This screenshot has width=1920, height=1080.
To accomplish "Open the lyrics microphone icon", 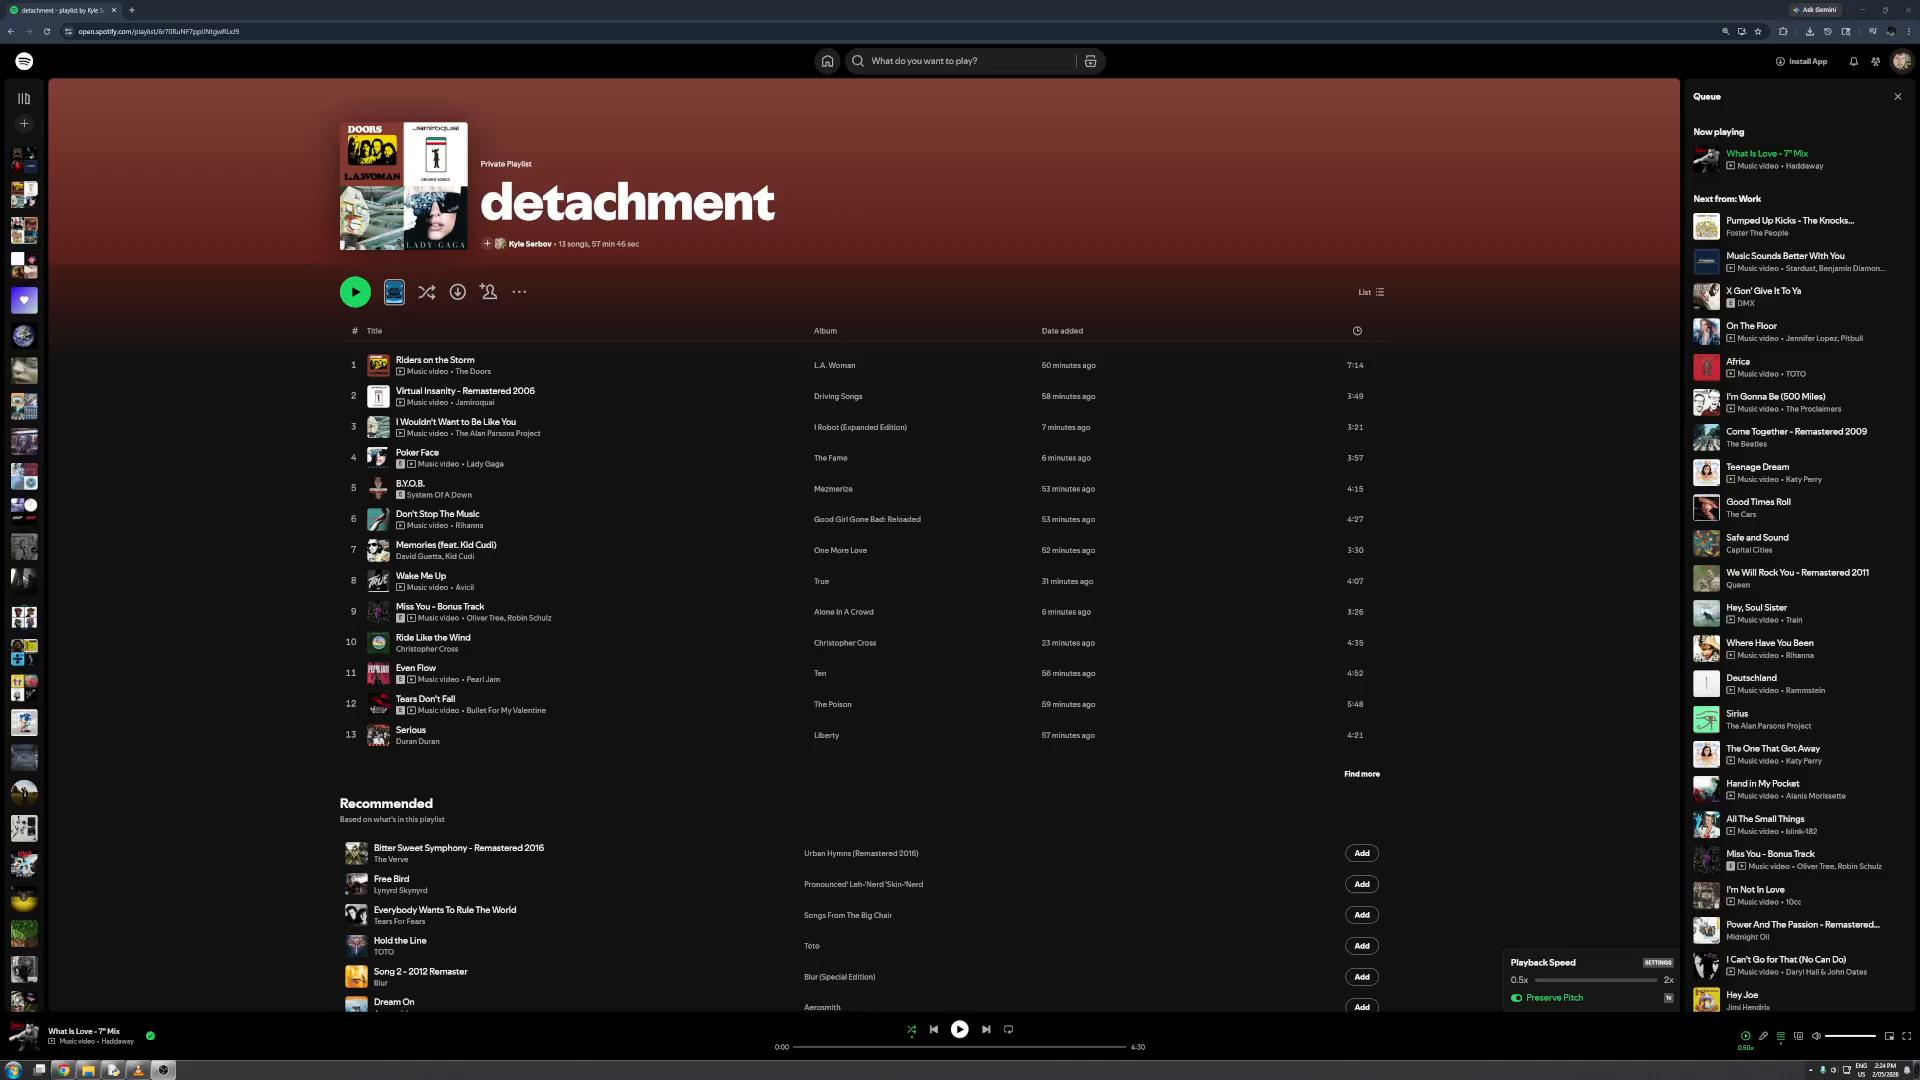I will pos(1763,1036).
